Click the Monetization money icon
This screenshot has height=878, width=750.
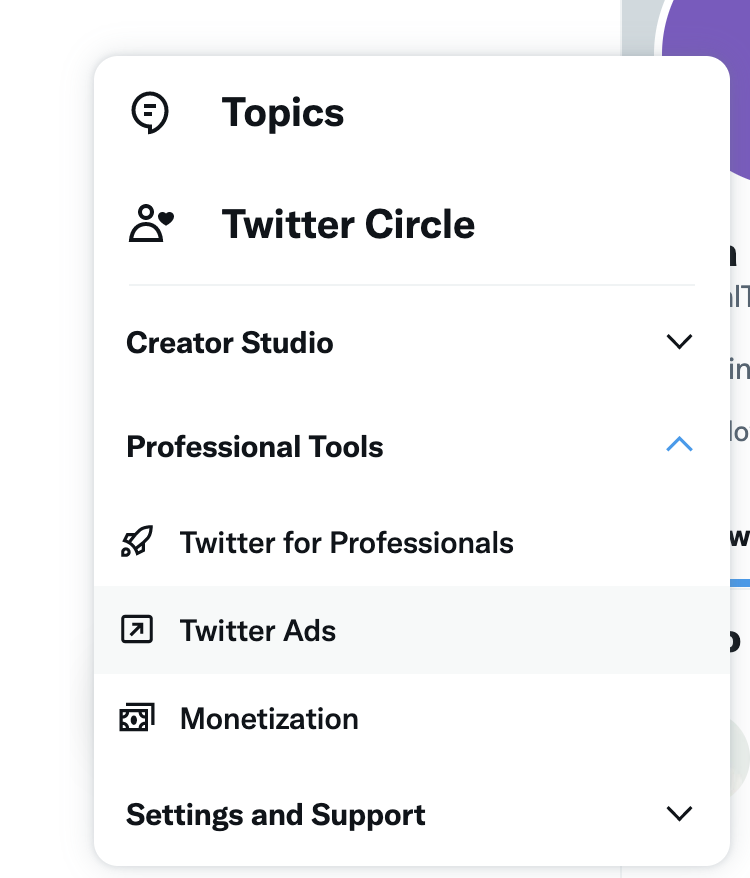137,717
